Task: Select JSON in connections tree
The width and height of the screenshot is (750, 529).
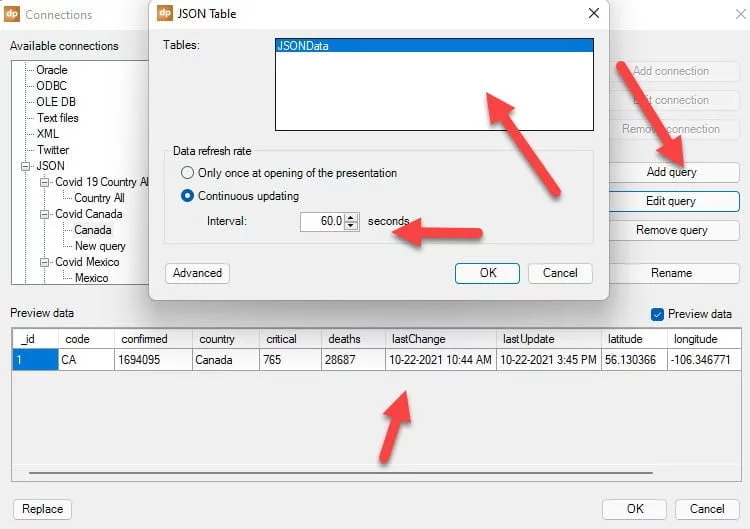Action: click(x=50, y=166)
